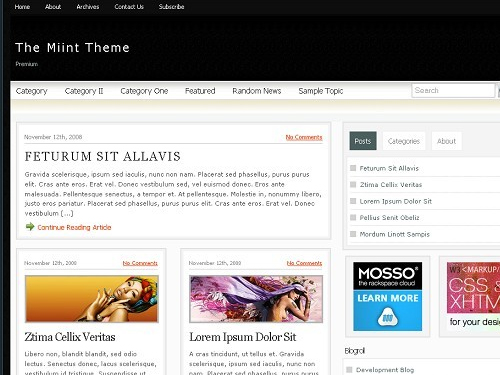Open the FETURUM SIT ALLAVIS post title
This screenshot has height=375, width=500.
pos(103,156)
